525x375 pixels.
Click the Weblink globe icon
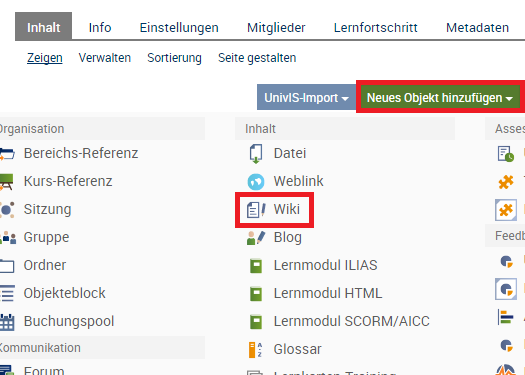(256, 182)
